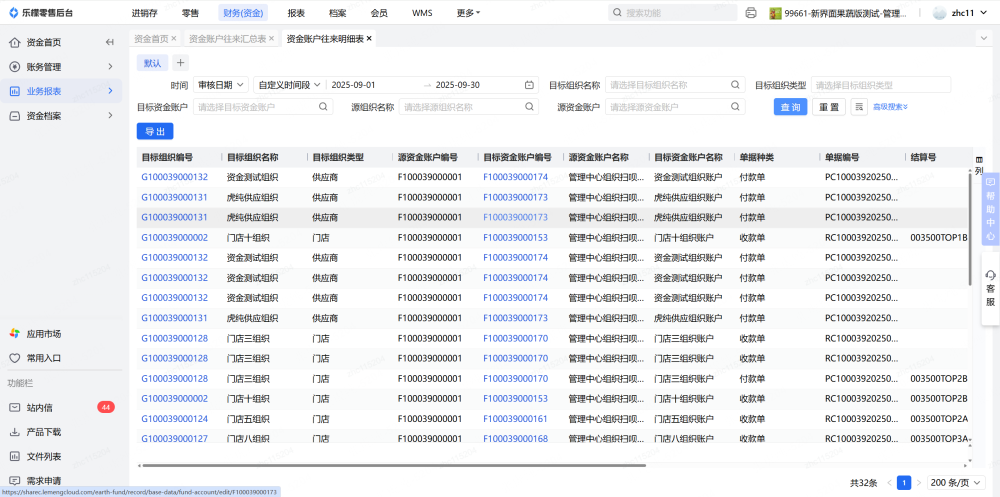Open the 审核日期 time type dropdown
1000x497 pixels.
220,85
